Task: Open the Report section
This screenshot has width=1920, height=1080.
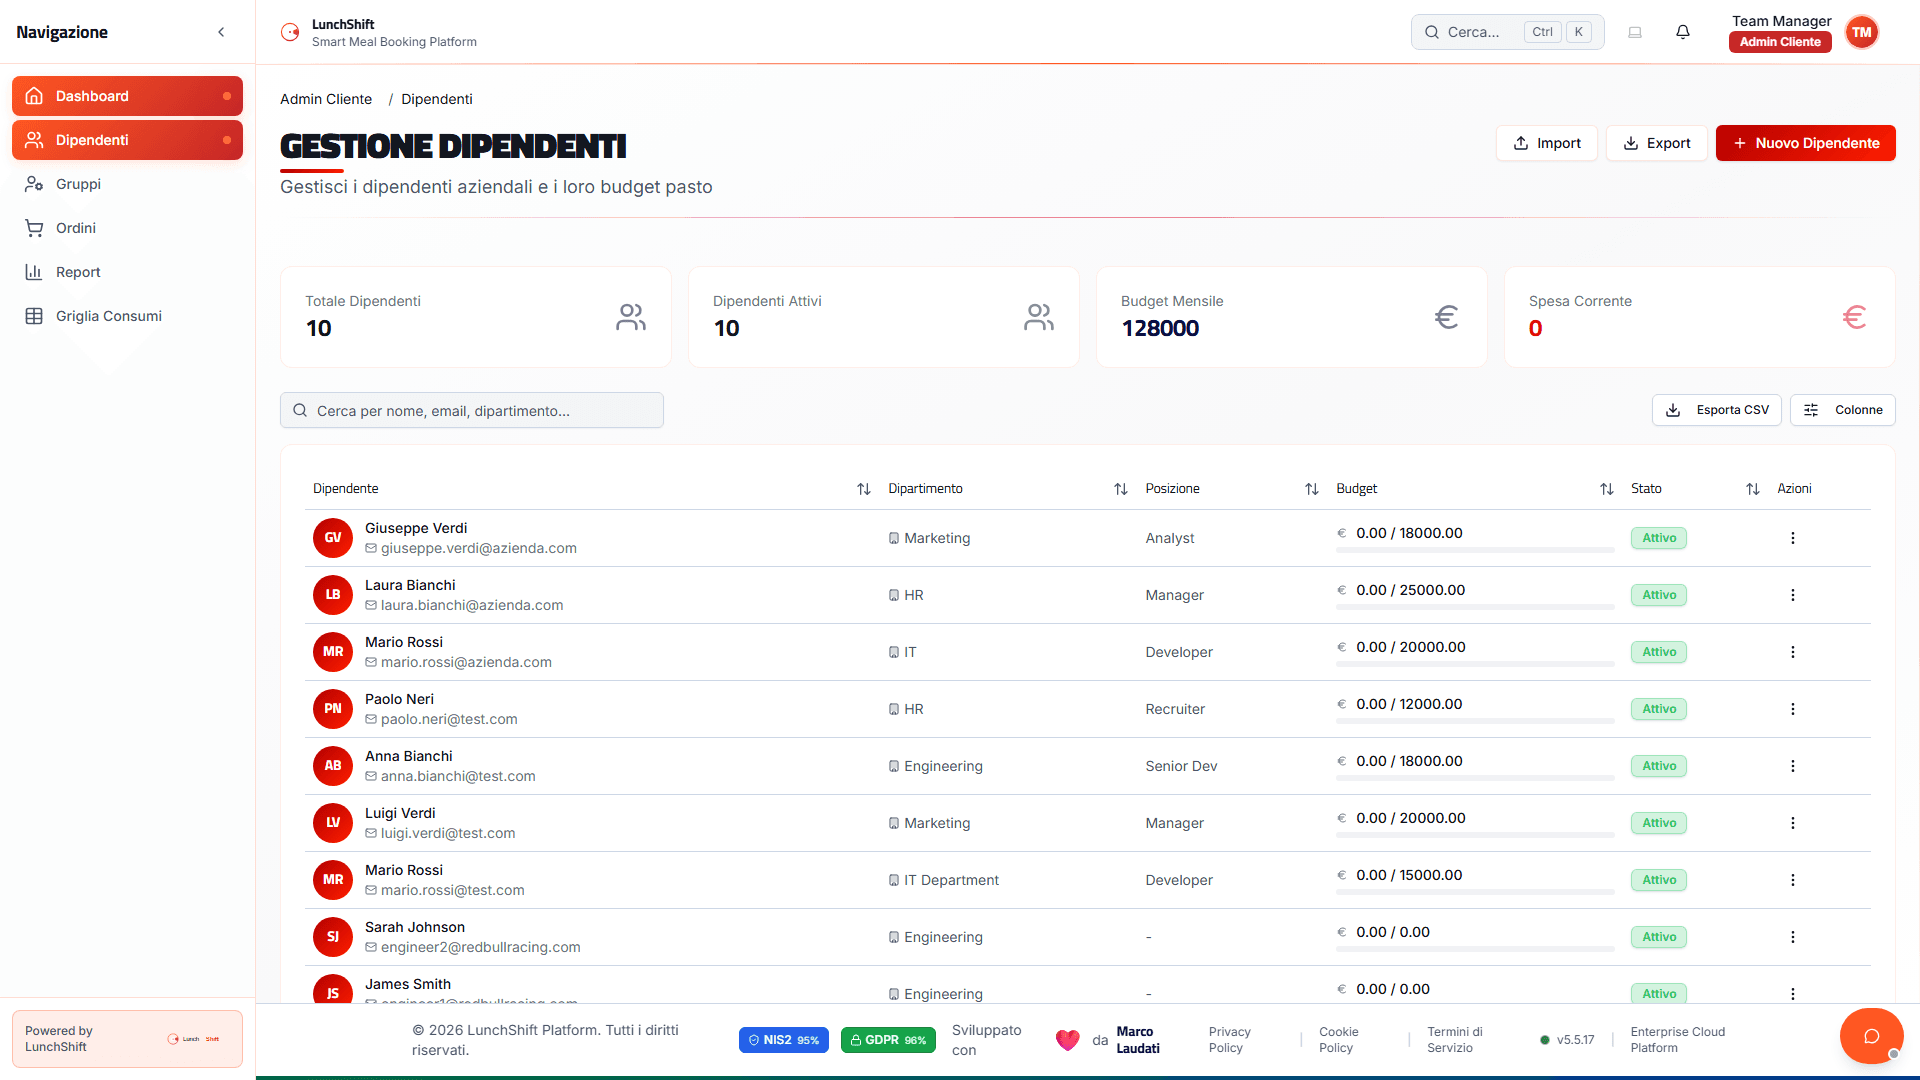Action: (x=78, y=272)
